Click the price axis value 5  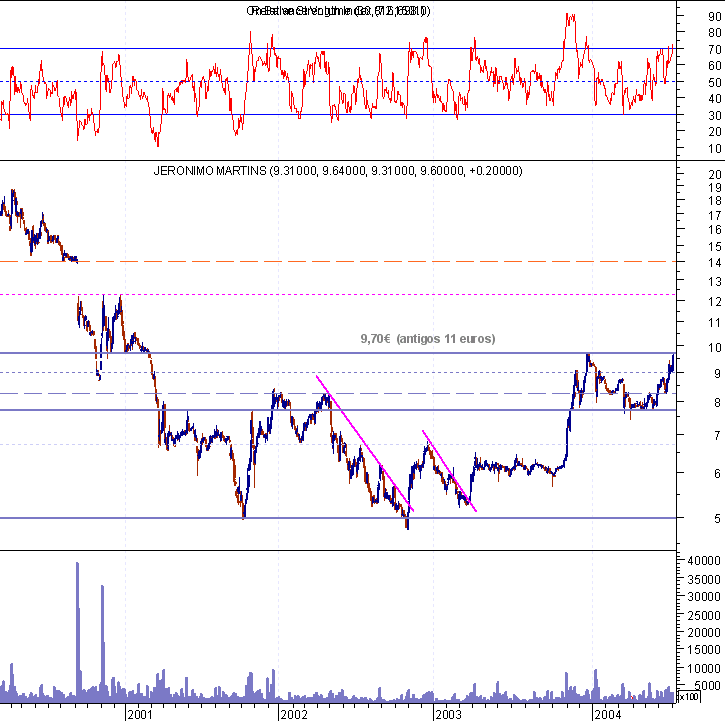click(717, 518)
